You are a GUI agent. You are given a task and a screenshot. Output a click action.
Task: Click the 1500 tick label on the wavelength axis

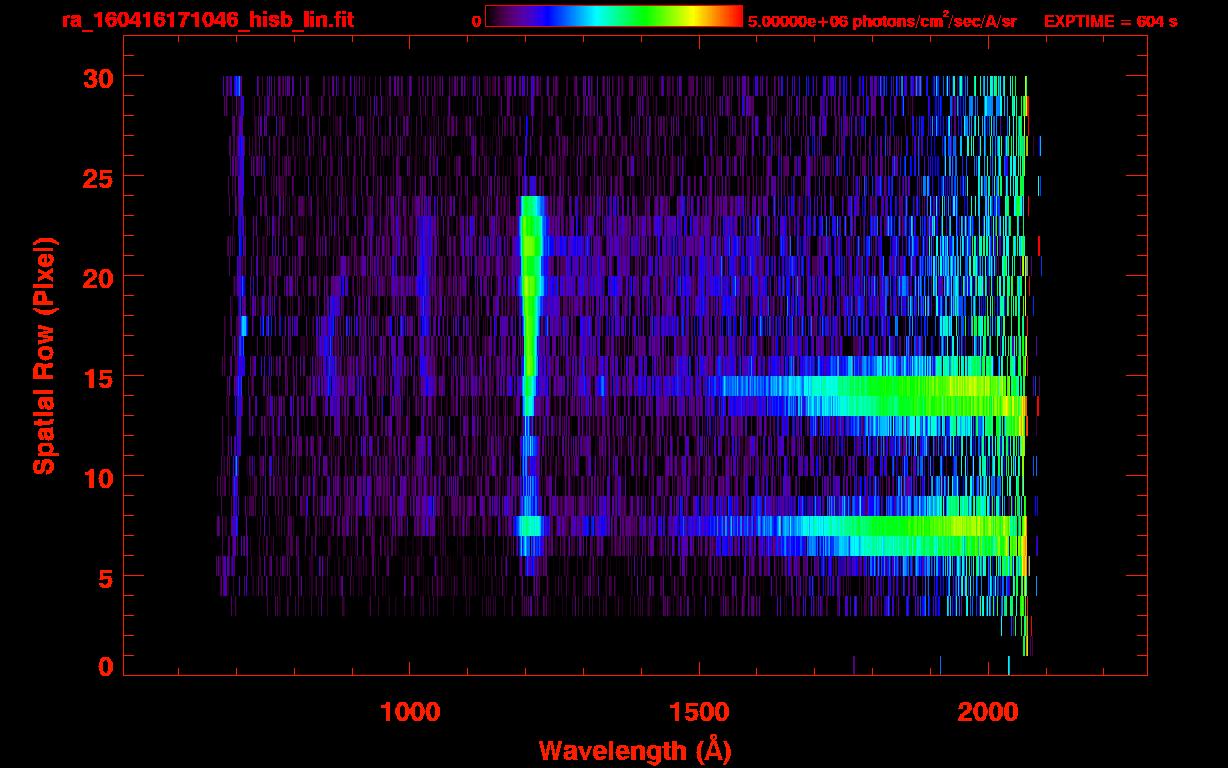coord(699,713)
